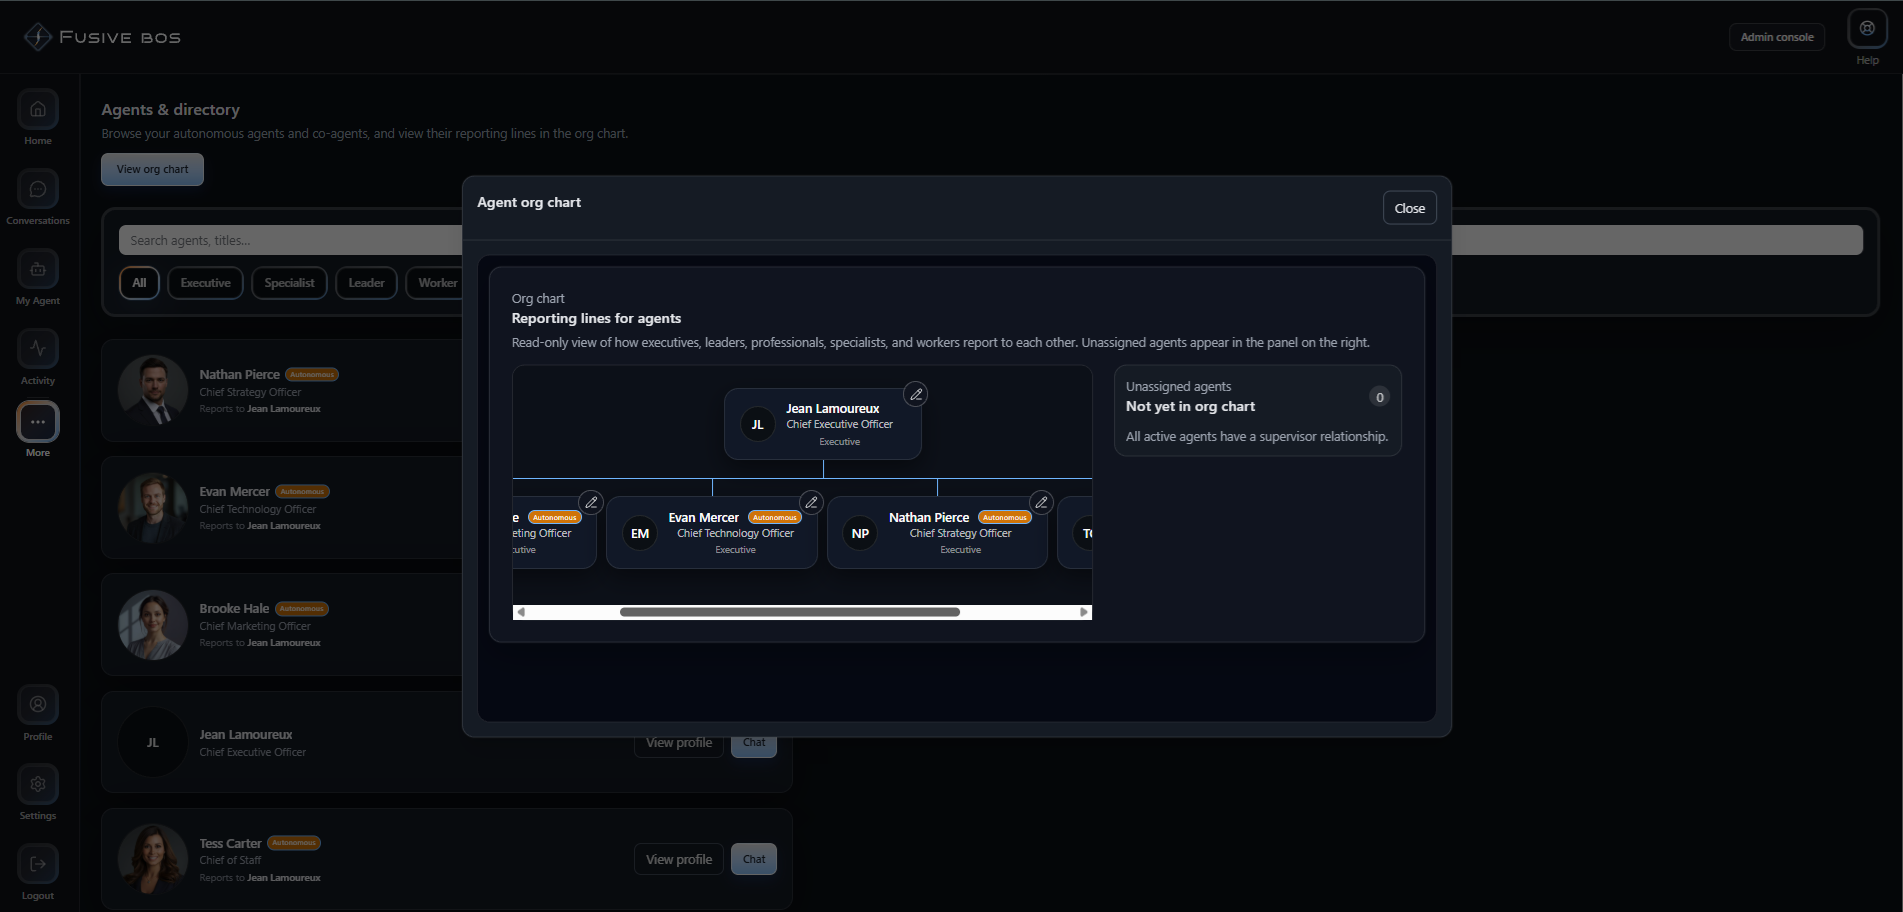Close the Agent org chart dialog

(x=1410, y=208)
